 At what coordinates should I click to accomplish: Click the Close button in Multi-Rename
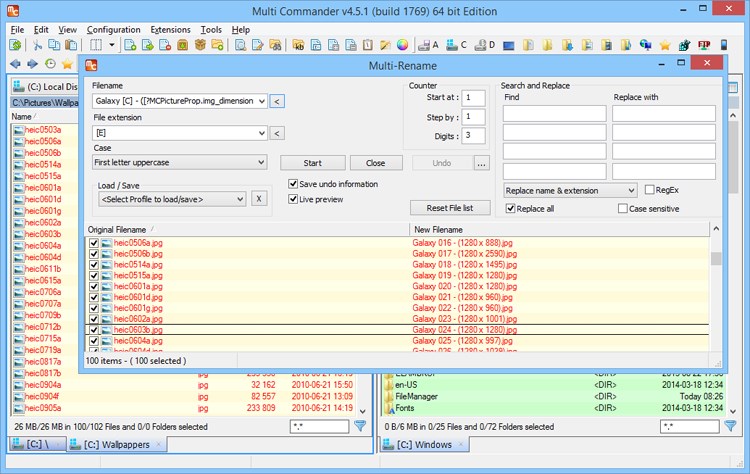(x=376, y=163)
